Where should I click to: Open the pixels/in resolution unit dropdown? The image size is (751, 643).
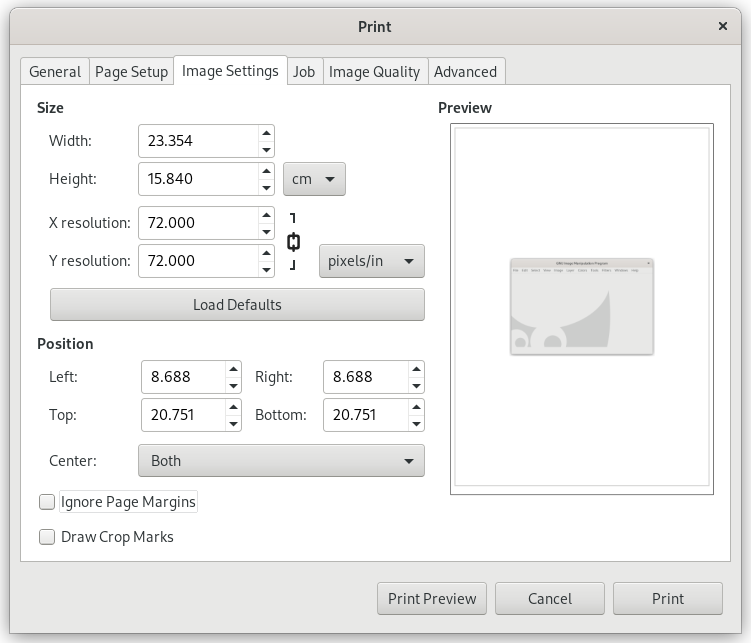point(371,261)
